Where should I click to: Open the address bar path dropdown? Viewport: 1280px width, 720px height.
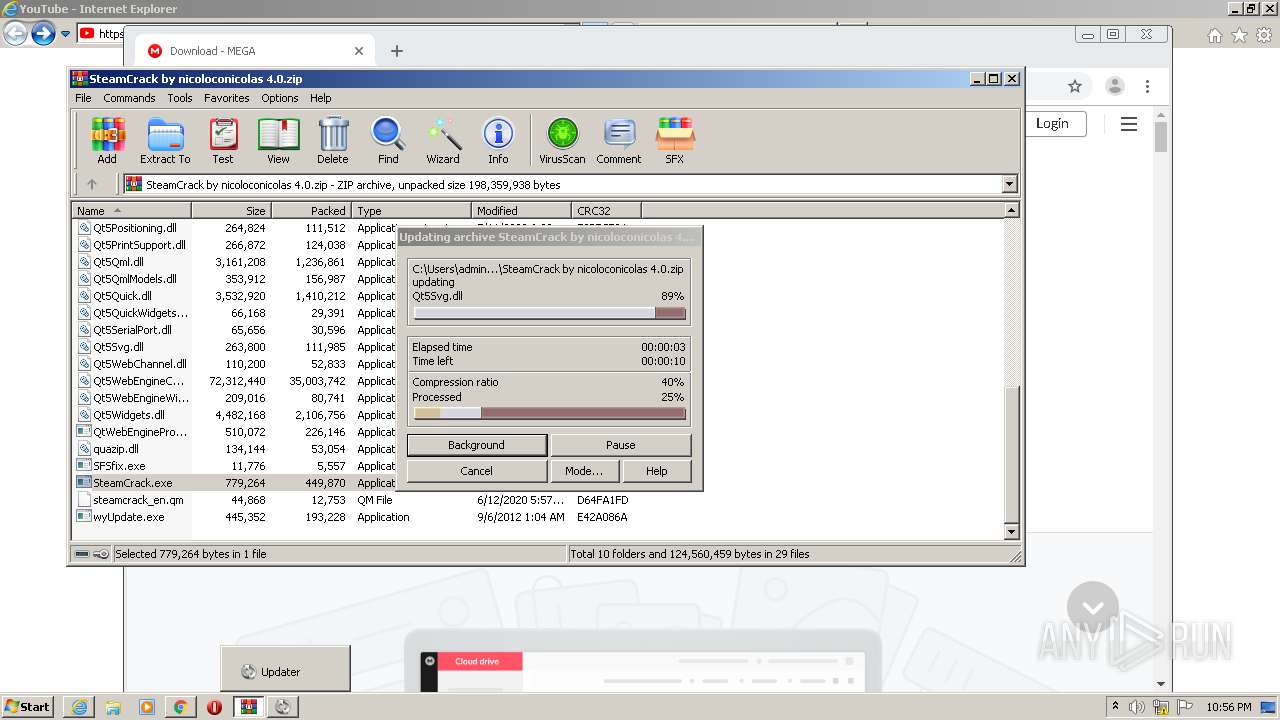[x=1009, y=184]
